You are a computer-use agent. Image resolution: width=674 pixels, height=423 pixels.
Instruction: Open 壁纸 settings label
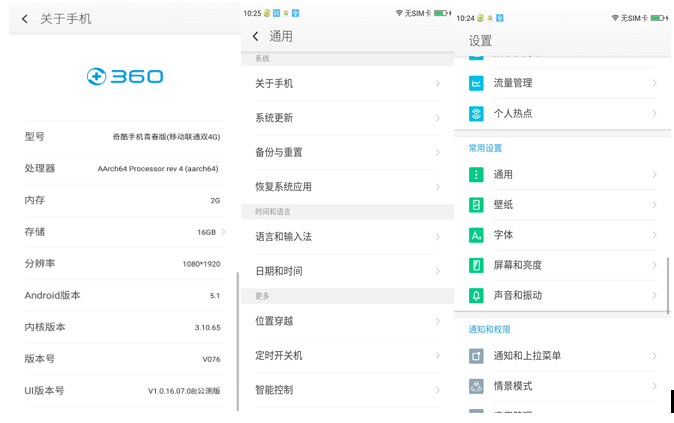503,205
